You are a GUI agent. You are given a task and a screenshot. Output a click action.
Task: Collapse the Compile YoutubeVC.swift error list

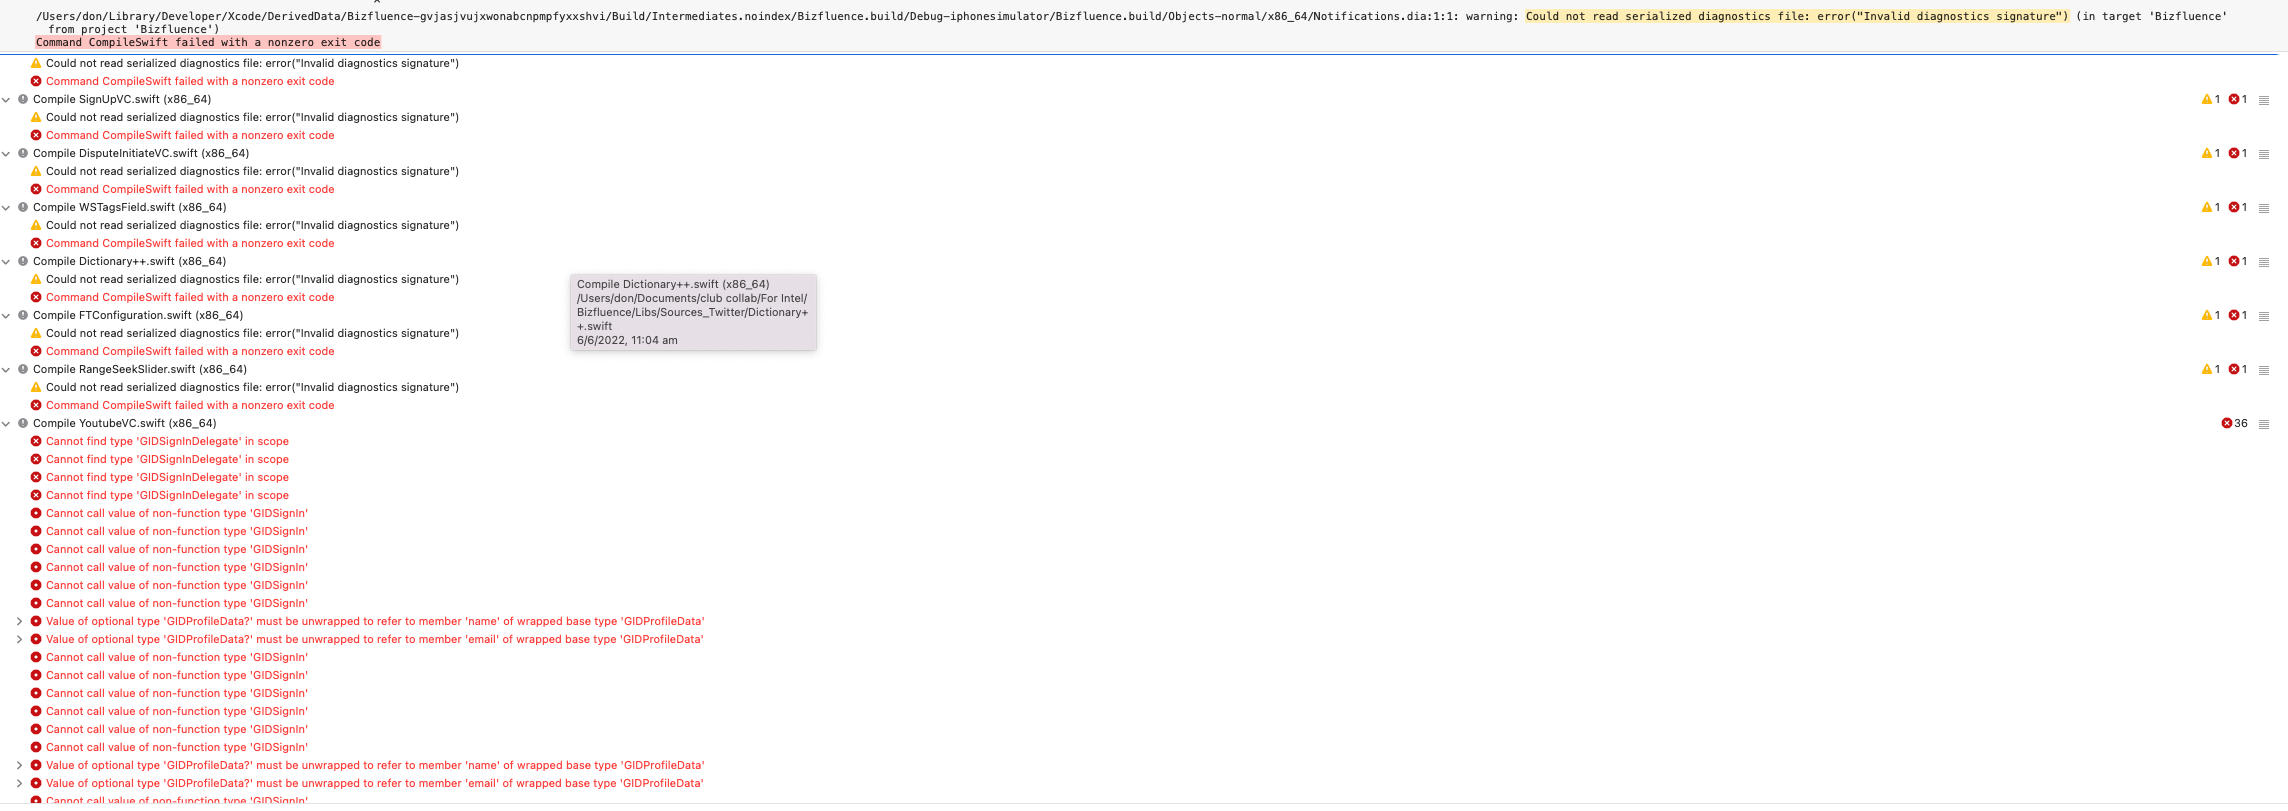pyautogui.click(x=7, y=424)
